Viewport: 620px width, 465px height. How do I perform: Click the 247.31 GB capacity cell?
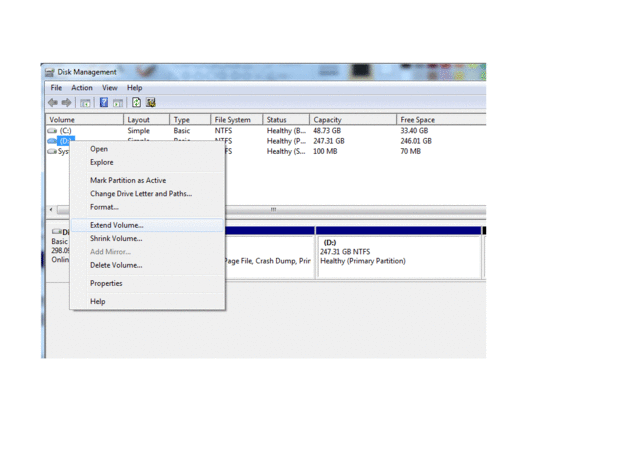click(x=329, y=141)
